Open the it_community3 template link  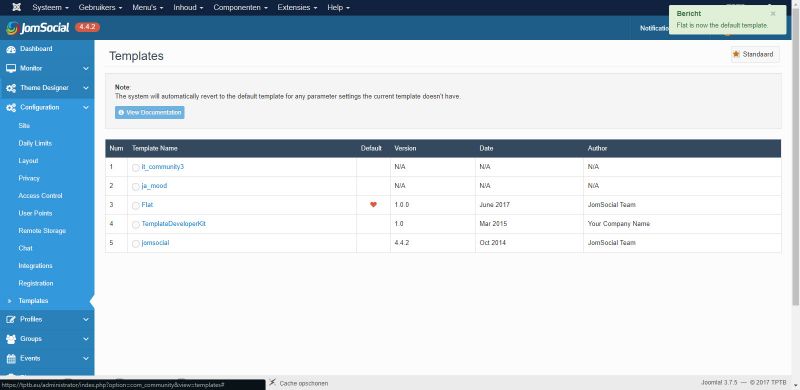click(162, 167)
